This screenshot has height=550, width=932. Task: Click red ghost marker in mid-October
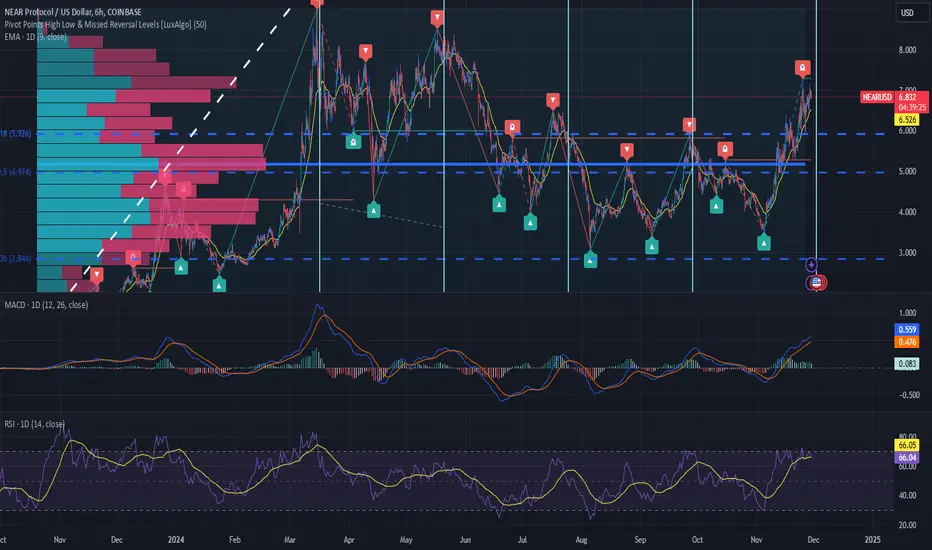pos(725,149)
